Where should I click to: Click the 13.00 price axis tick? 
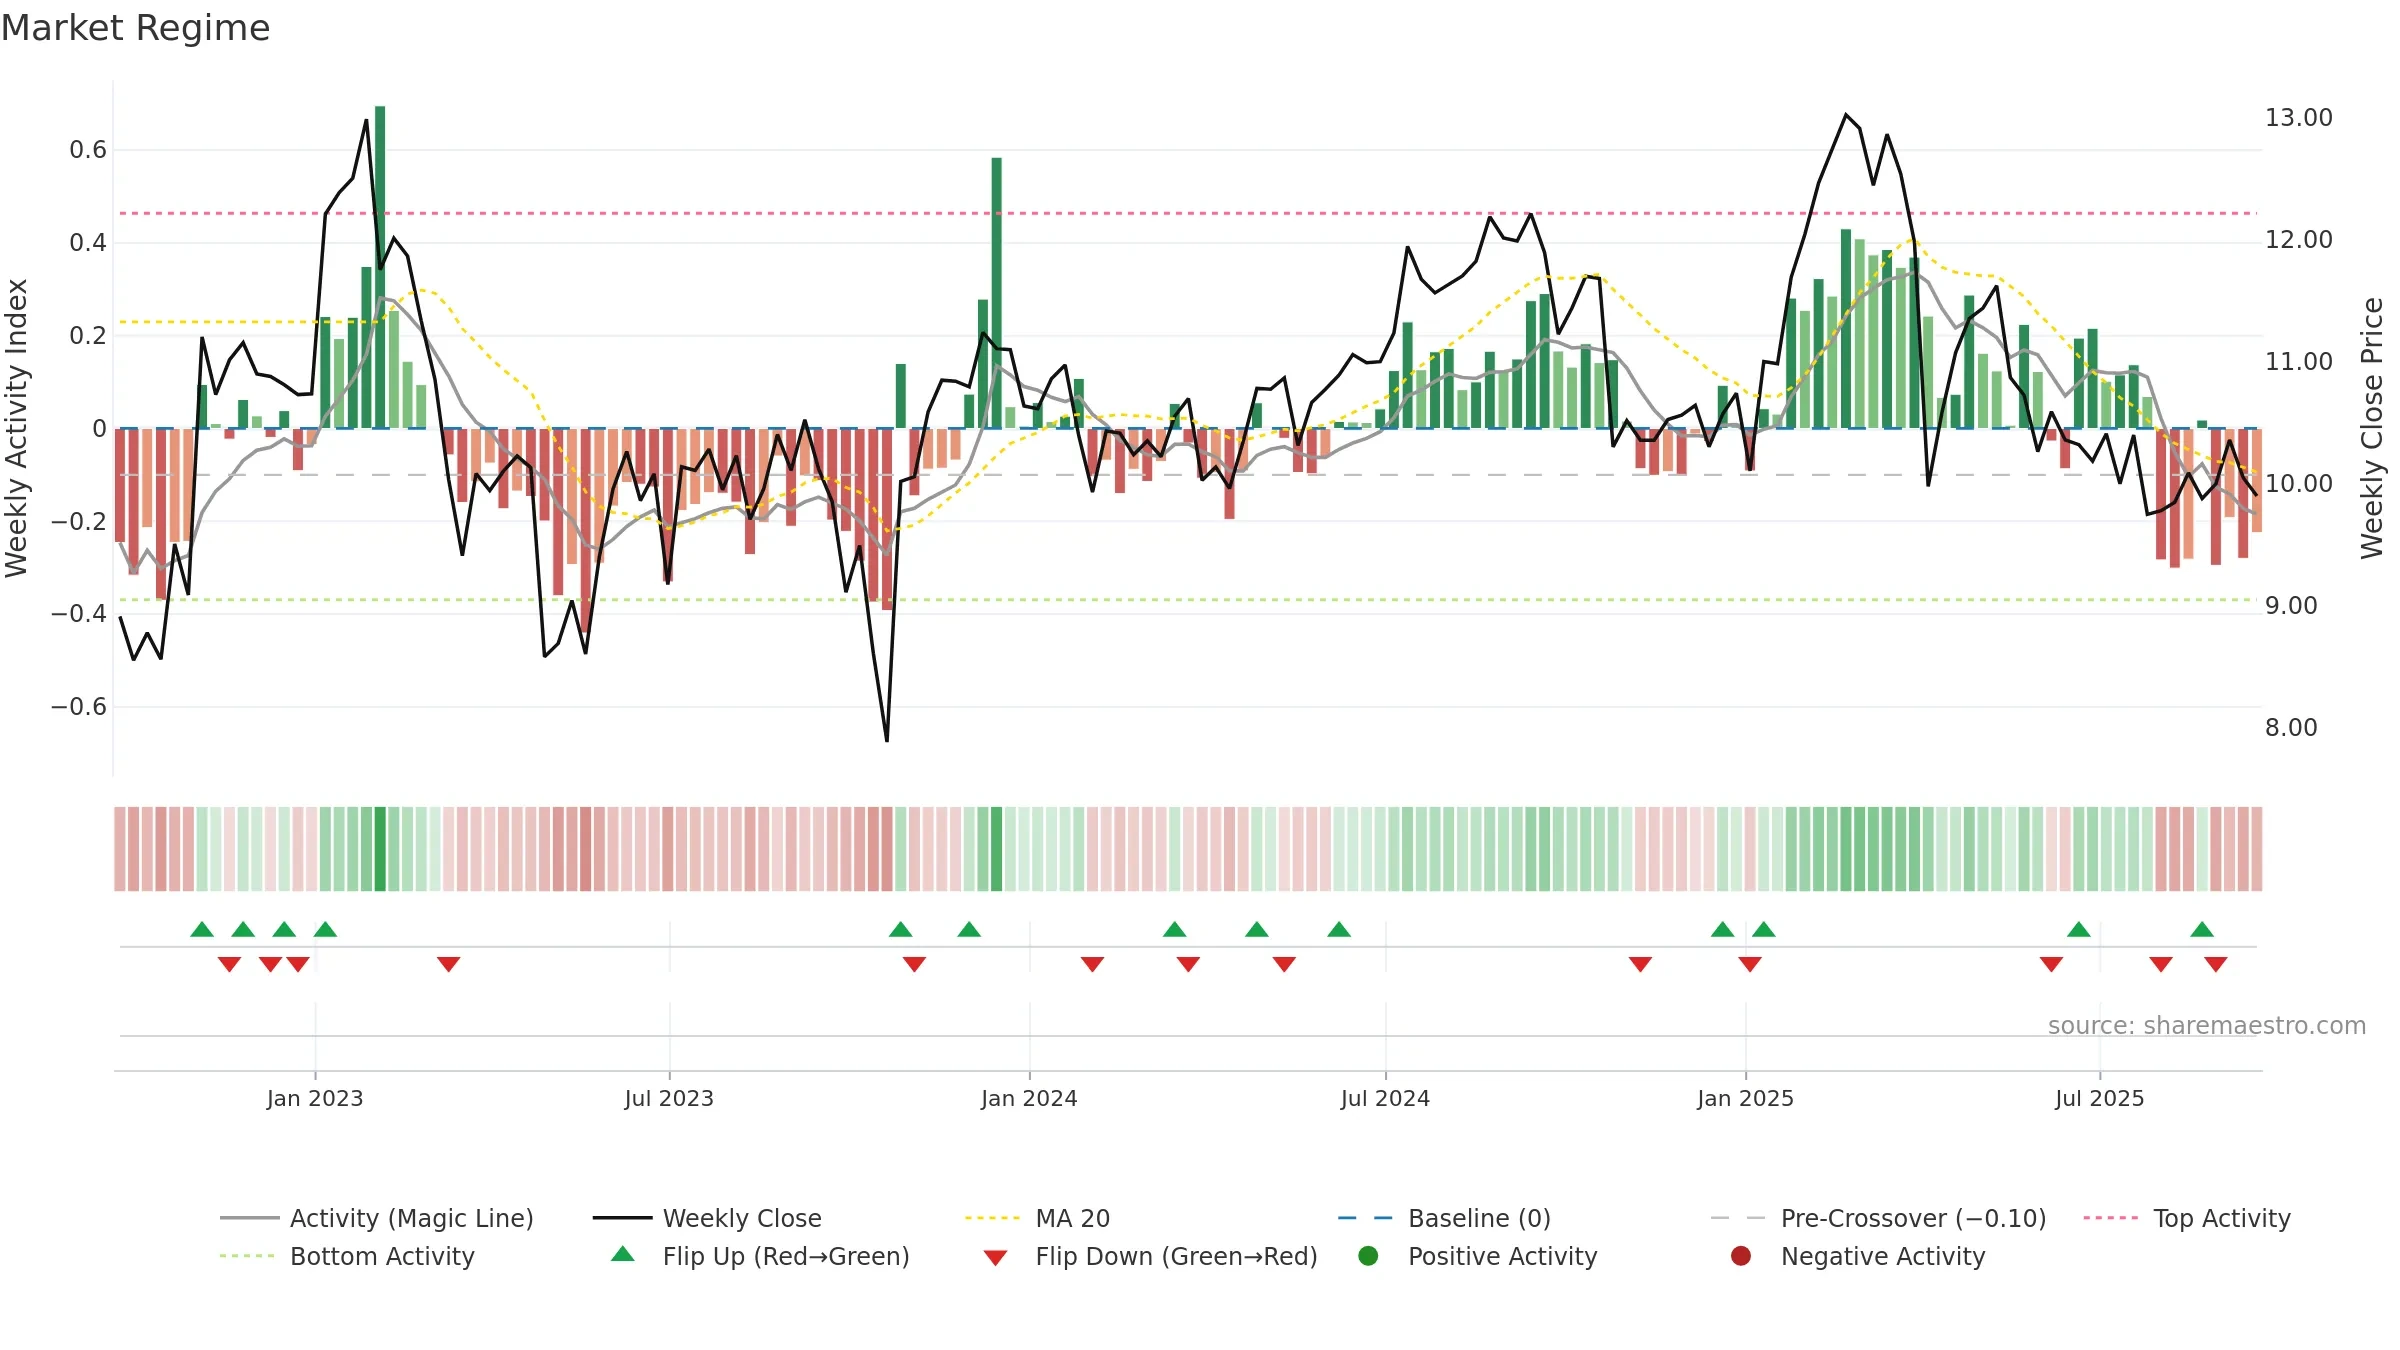[x=2299, y=118]
